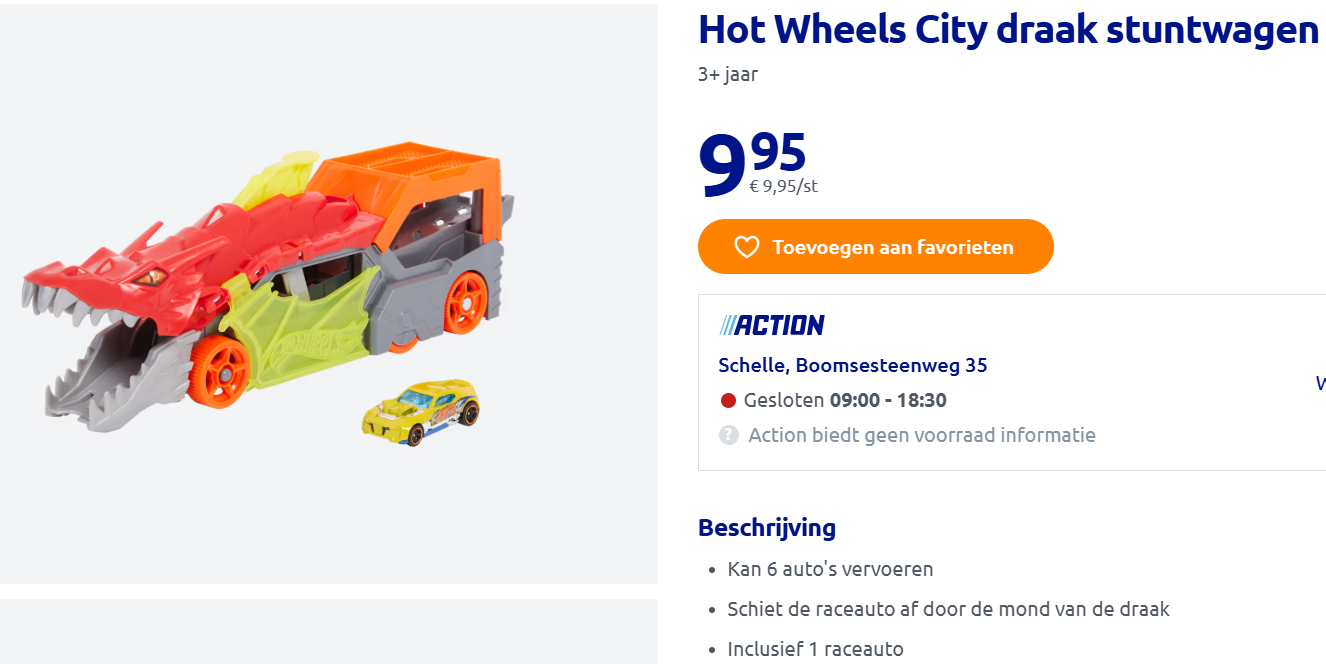The height and width of the screenshot is (664, 1326).
Task: Expand the Beschrijving section
Action: click(767, 527)
